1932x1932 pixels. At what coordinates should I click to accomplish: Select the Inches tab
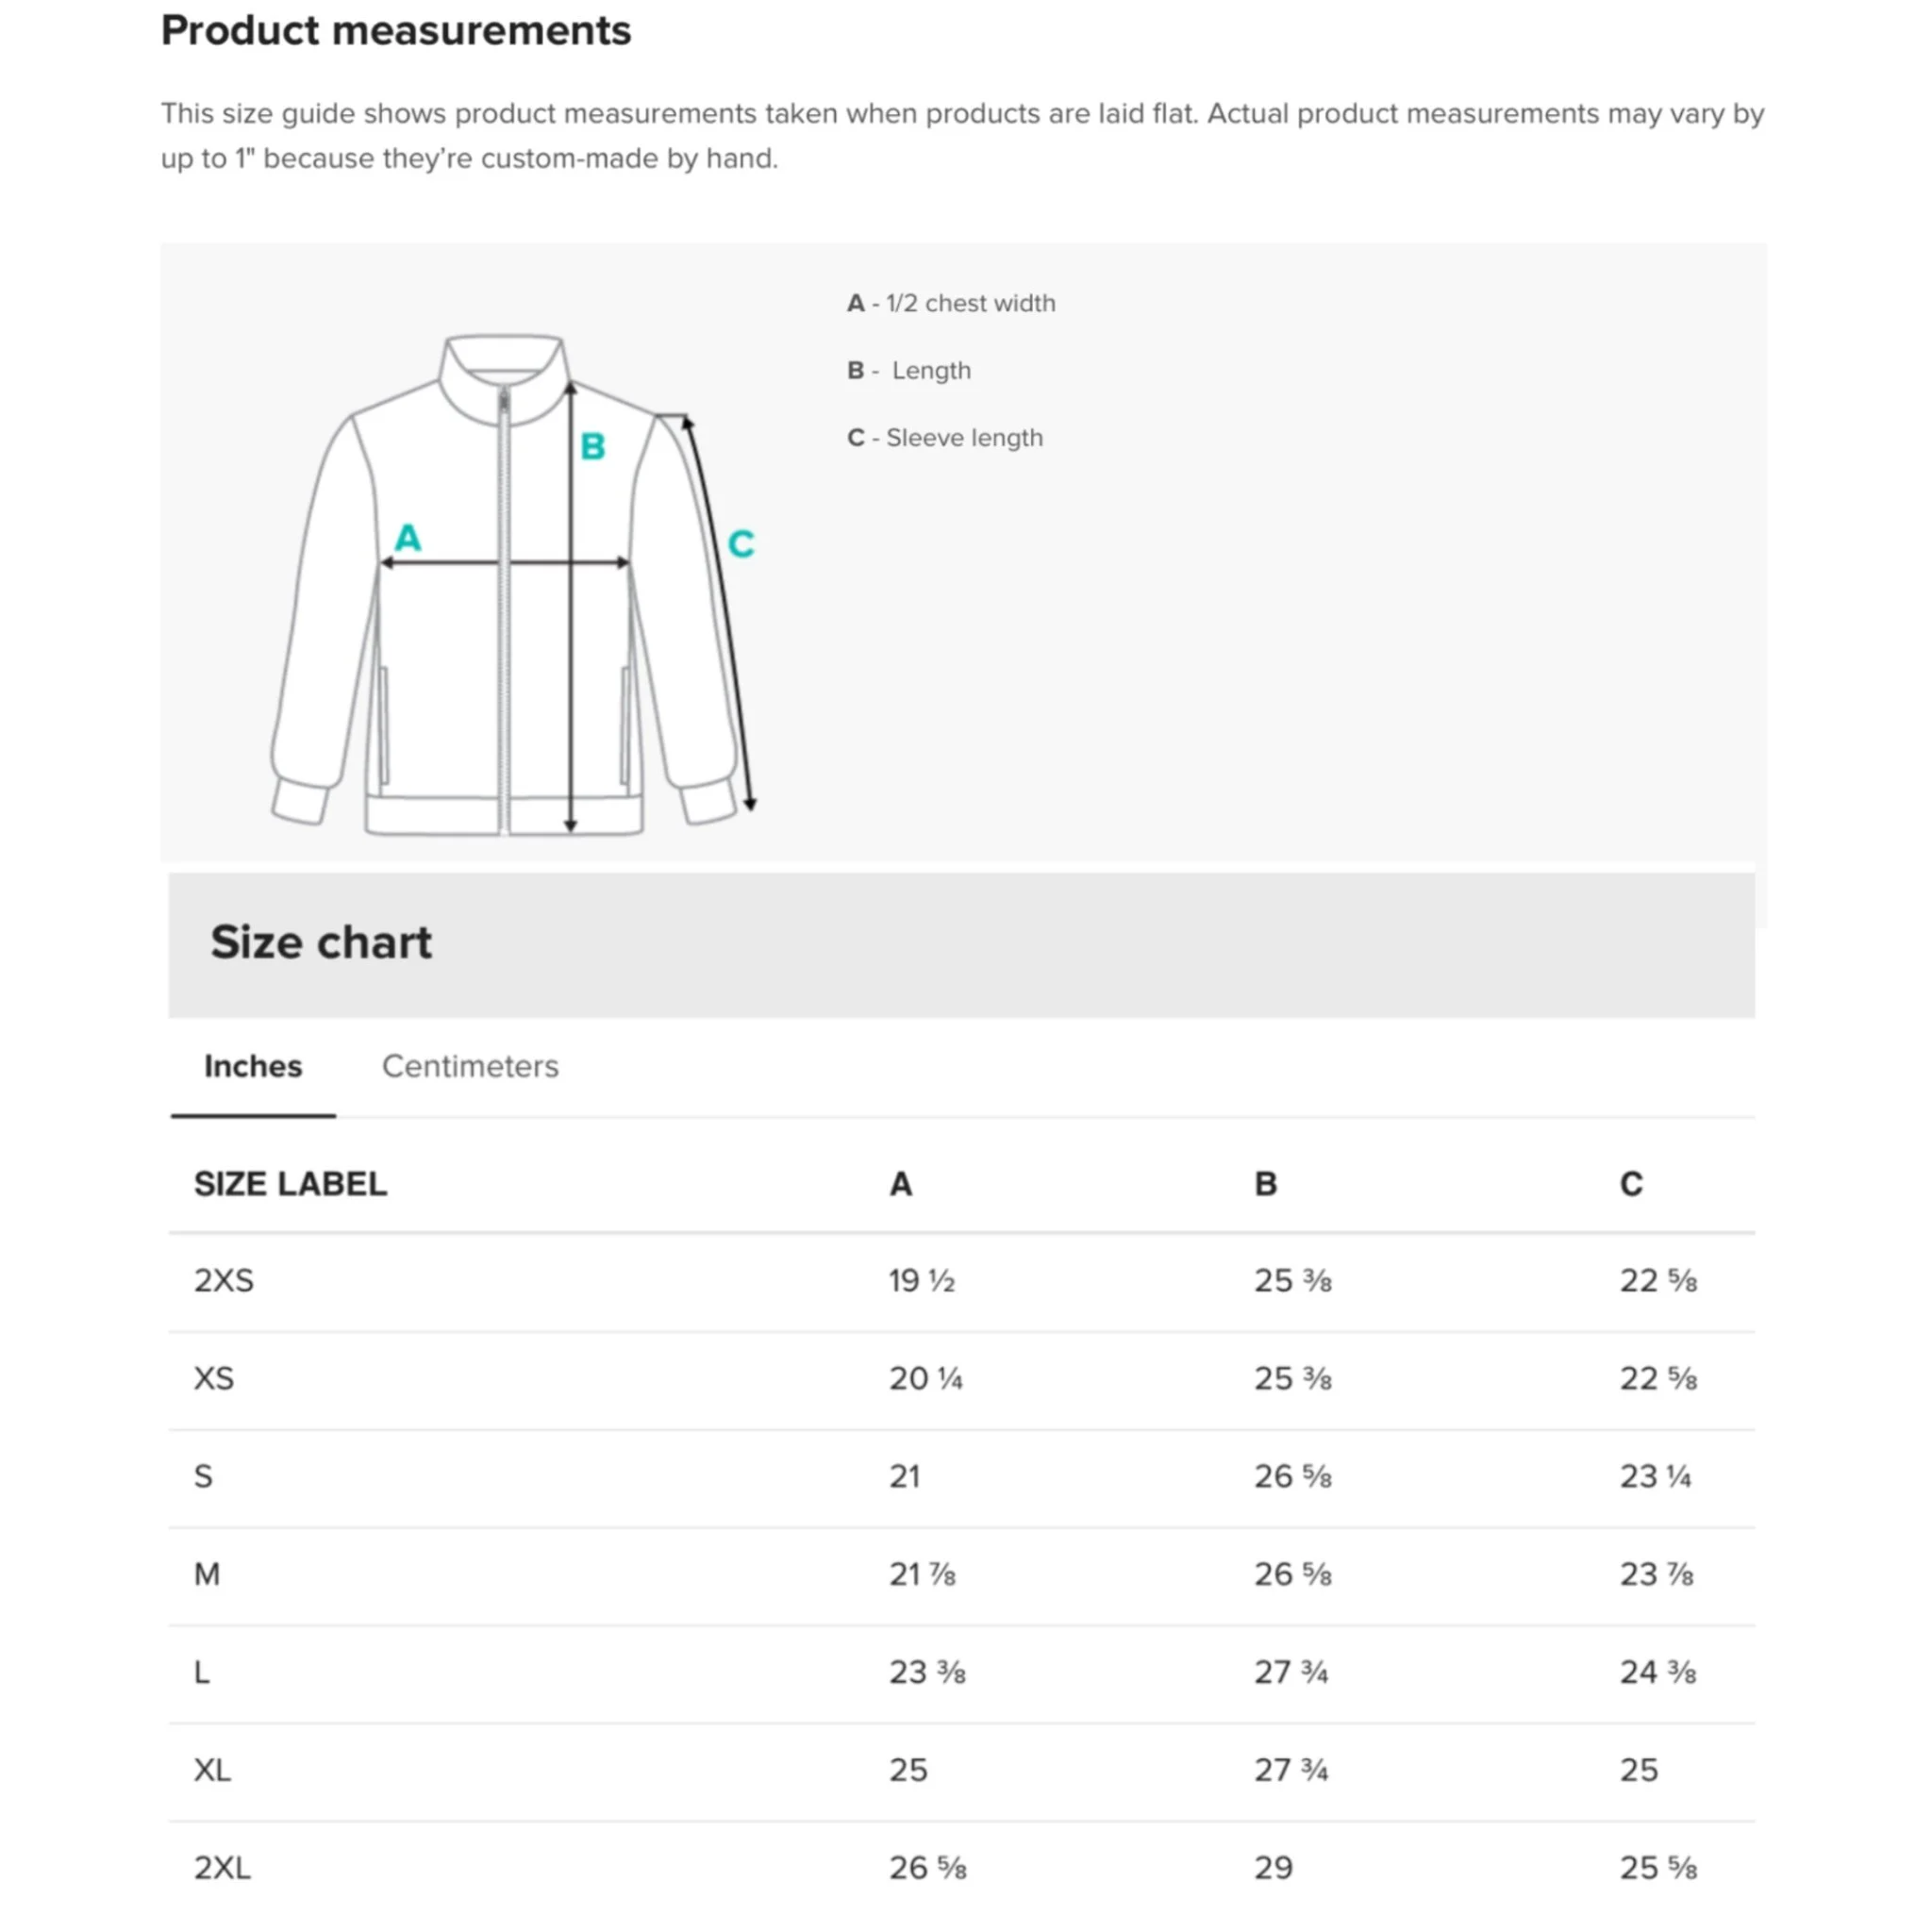(x=253, y=1066)
